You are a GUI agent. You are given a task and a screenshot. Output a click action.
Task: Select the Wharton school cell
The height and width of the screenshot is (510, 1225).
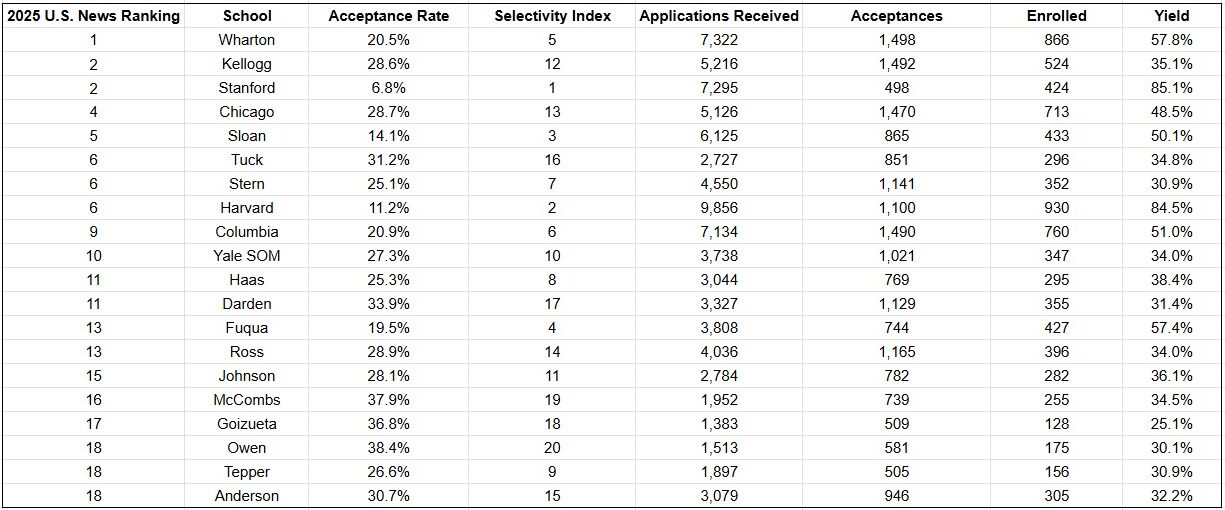point(247,40)
